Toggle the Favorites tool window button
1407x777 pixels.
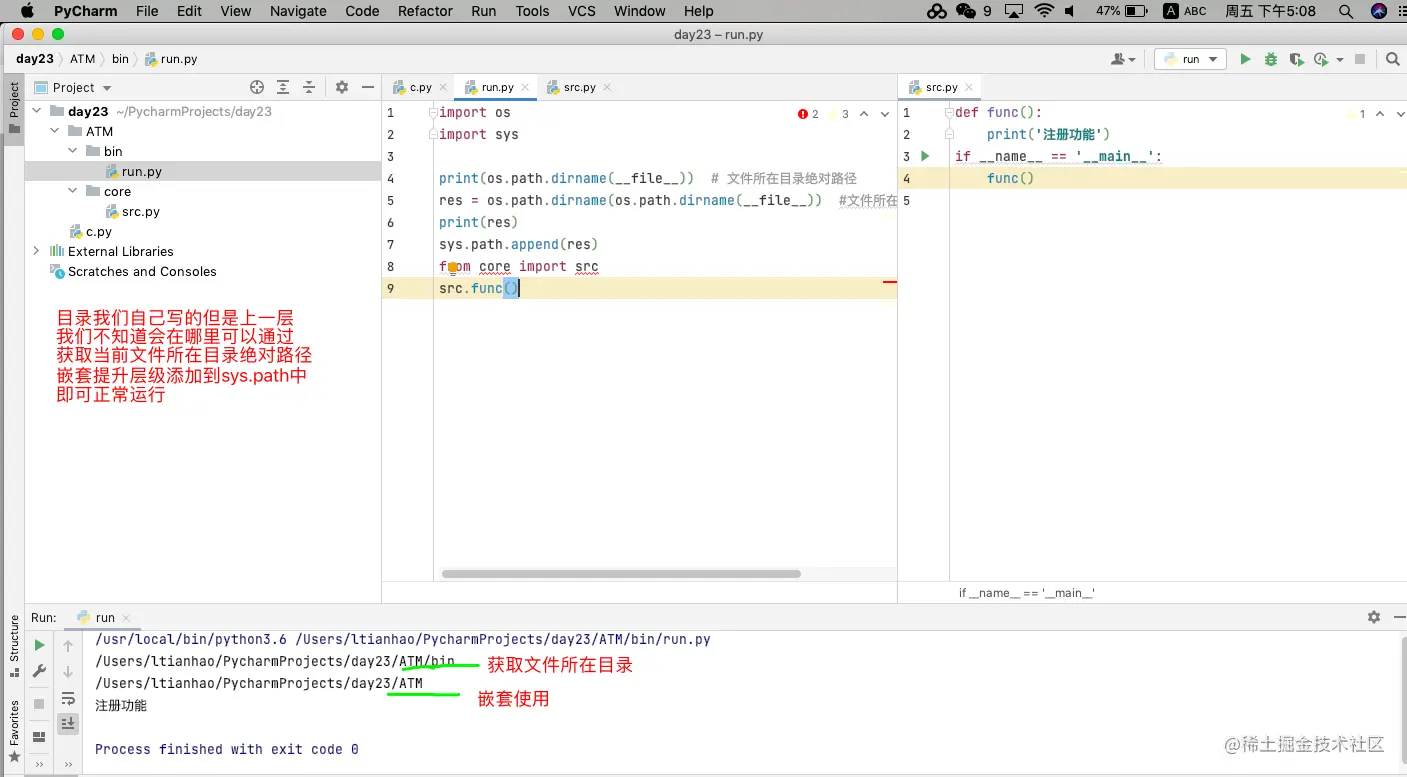tap(14, 730)
